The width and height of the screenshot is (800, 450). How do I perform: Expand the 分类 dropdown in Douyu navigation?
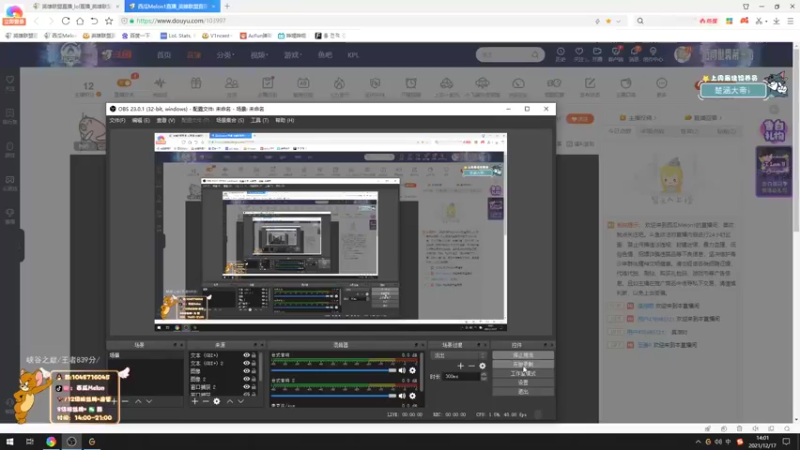(x=225, y=55)
